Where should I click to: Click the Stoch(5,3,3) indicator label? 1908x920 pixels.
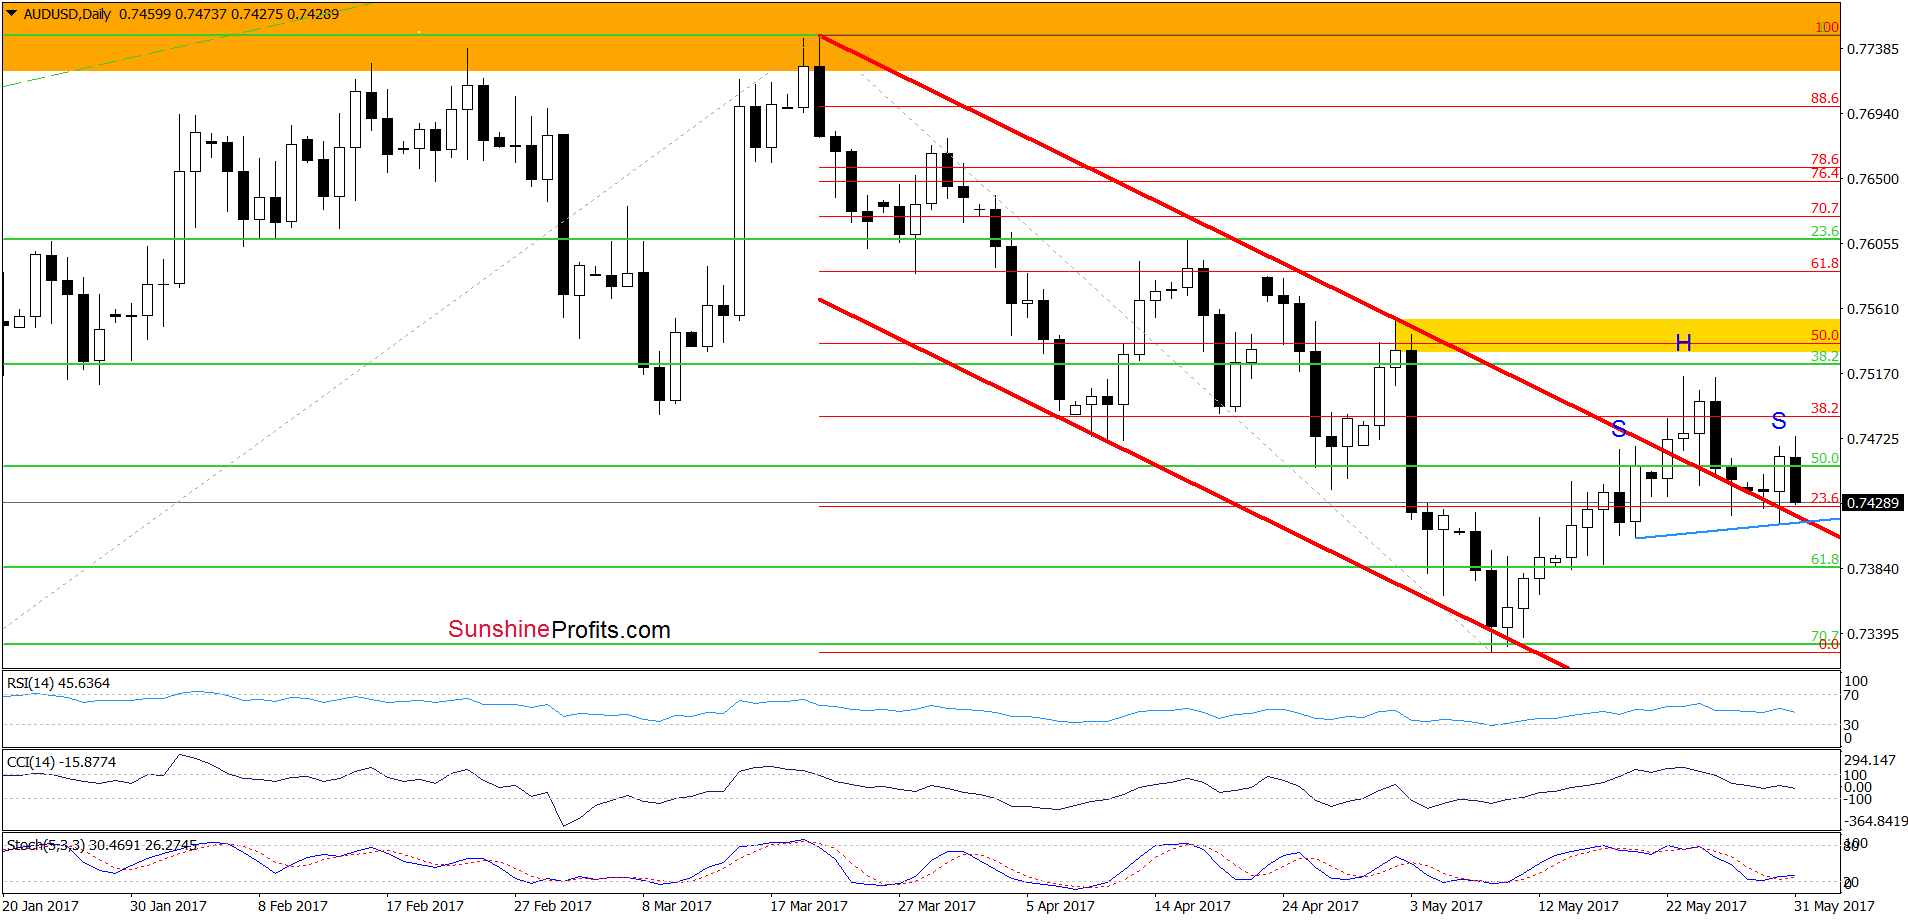(x=102, y=845)
